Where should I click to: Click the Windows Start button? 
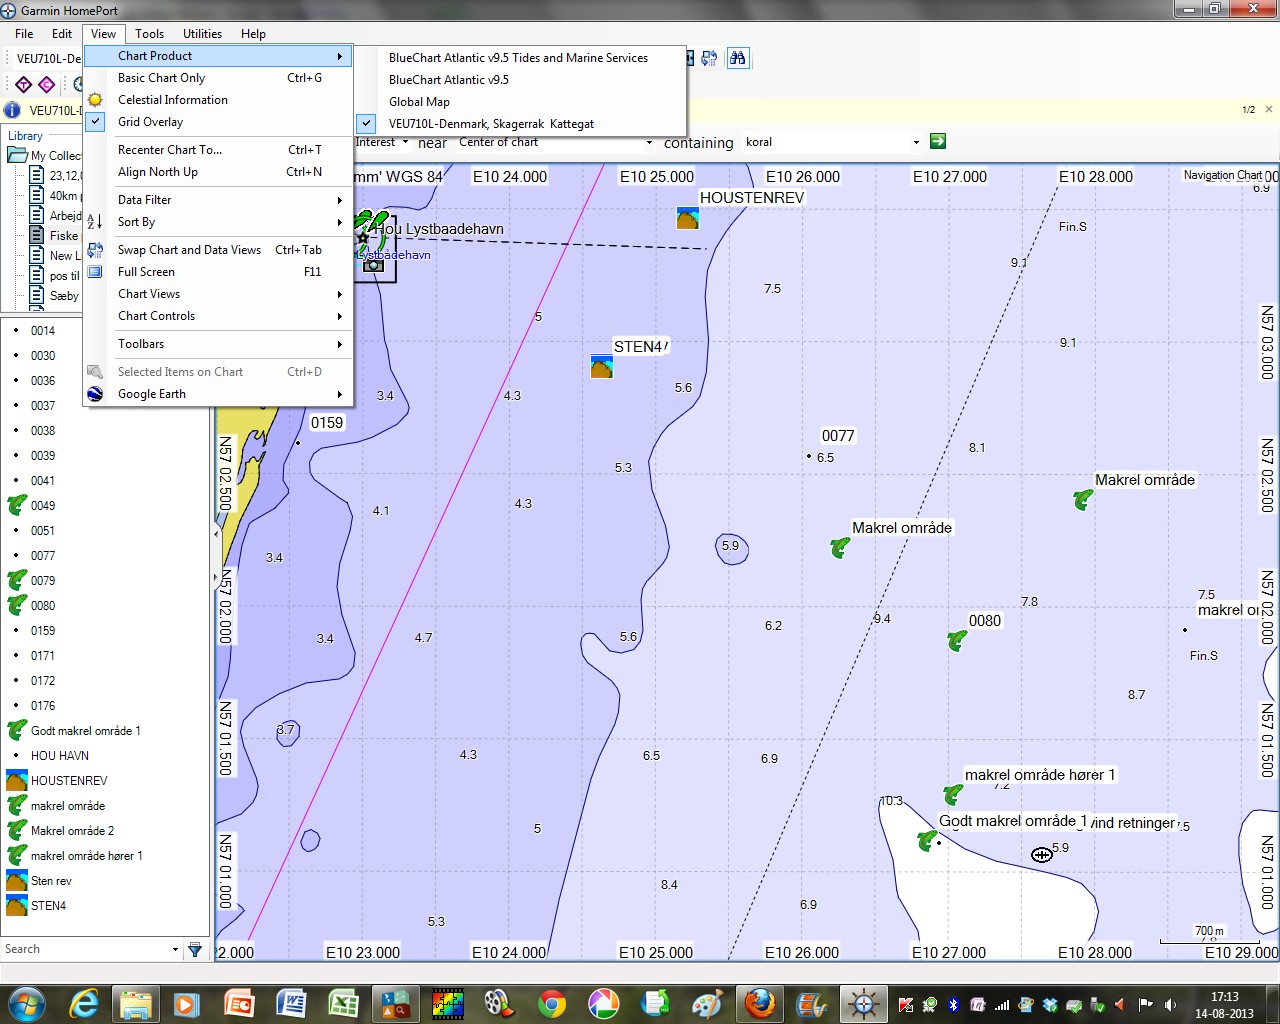[x=25, y=1003]
